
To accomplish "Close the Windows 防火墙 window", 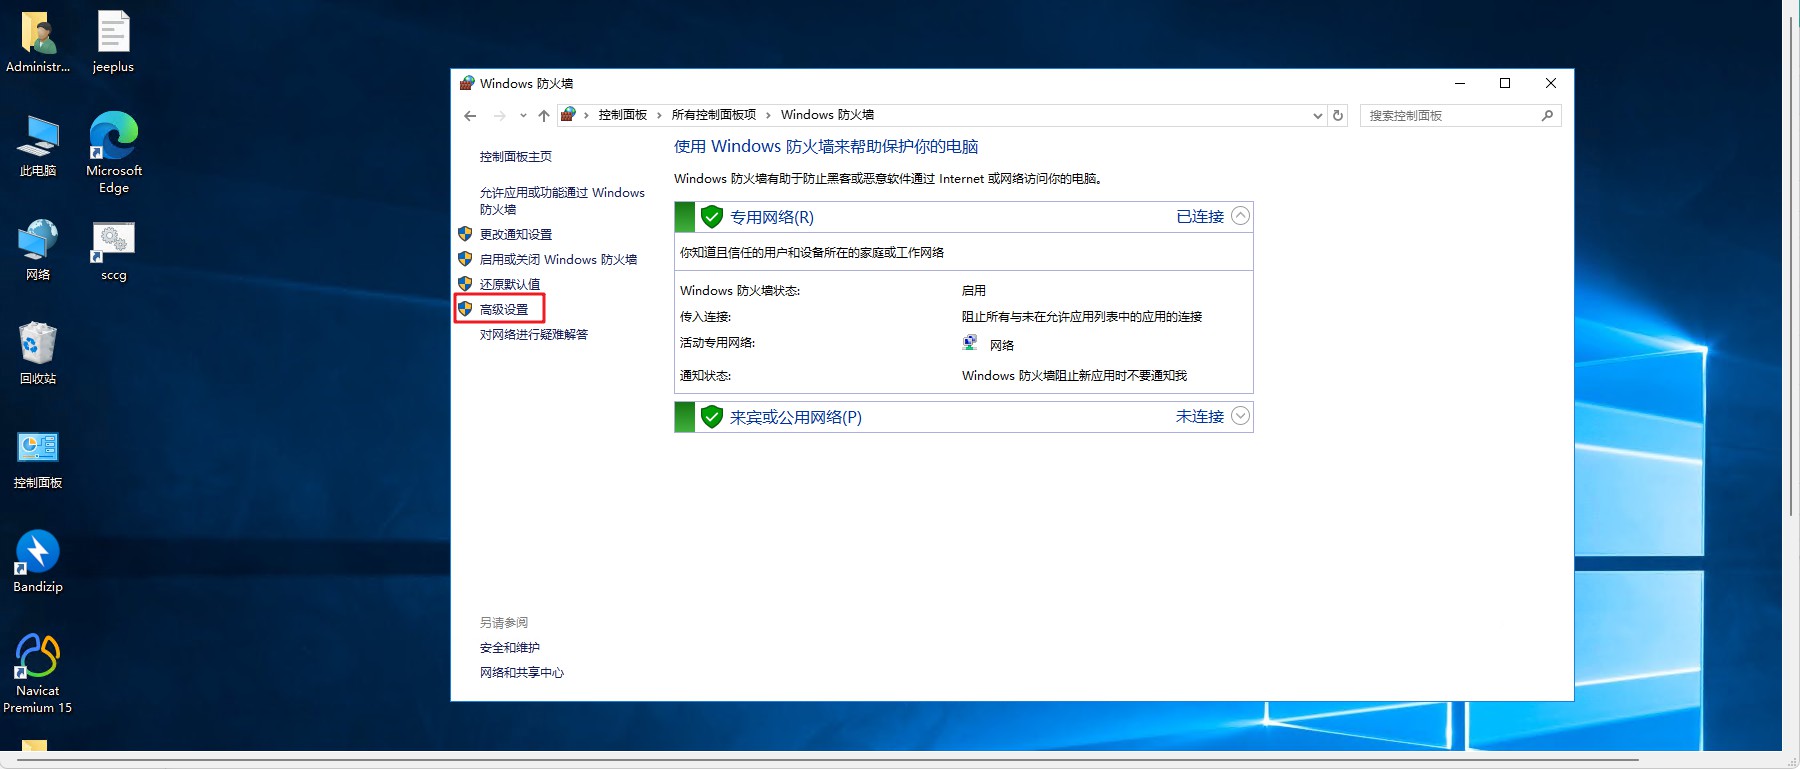I will coord(1551,83).
